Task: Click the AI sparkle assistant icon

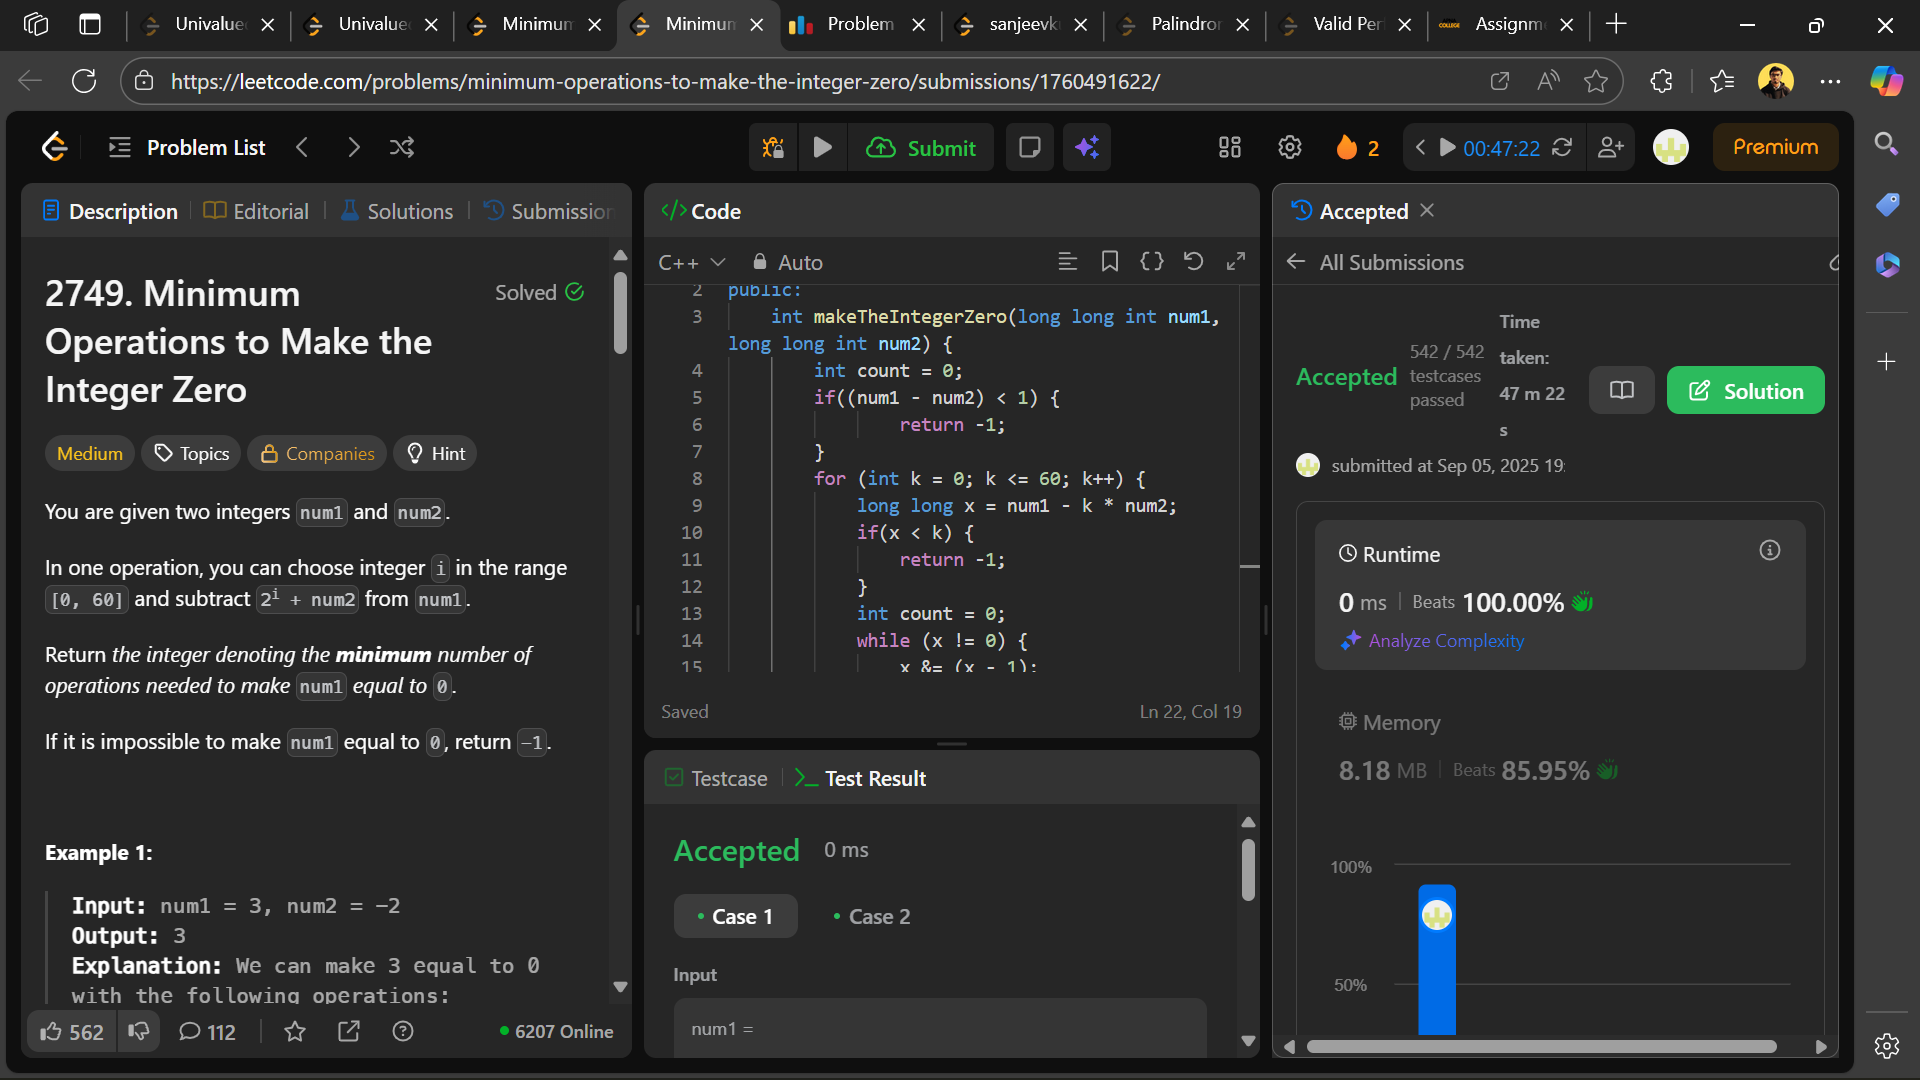Action: point(1087,148)
